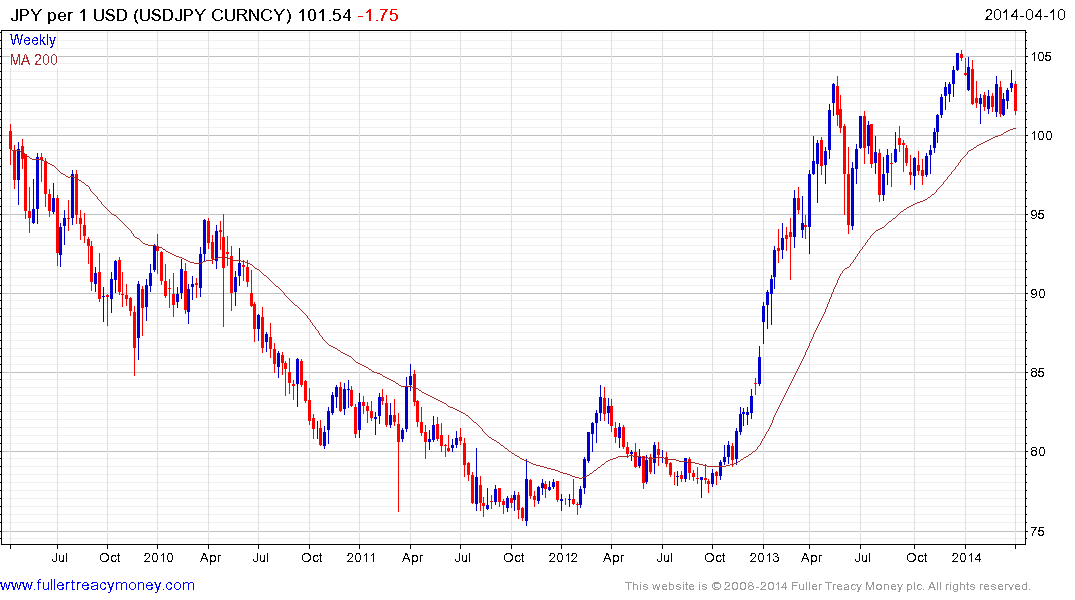
Task: Click the 2014 year label on time axis
Action: (966, 557)
